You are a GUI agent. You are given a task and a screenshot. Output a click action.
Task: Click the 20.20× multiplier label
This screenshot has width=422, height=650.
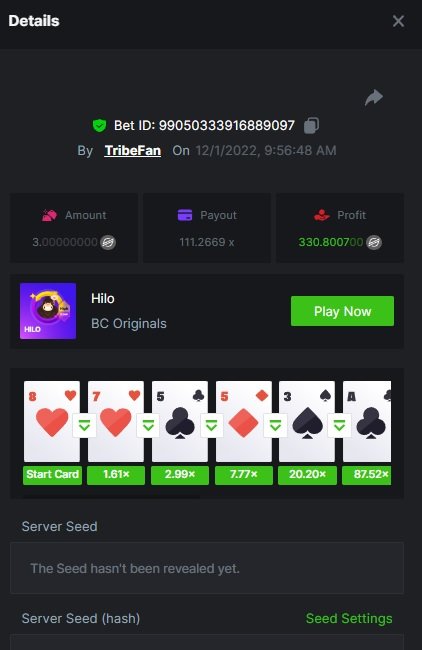point(308,475)
